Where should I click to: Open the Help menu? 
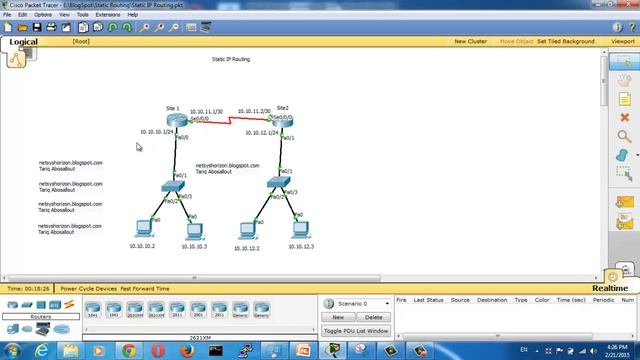coord(133,15)
